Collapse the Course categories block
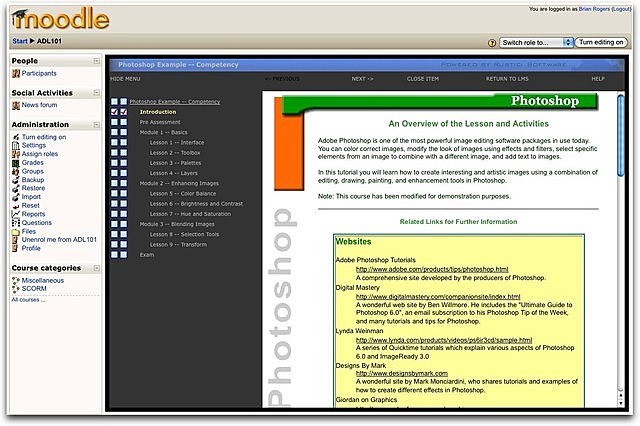The width and height of the screenshot is (640, 426). [97, 268]
